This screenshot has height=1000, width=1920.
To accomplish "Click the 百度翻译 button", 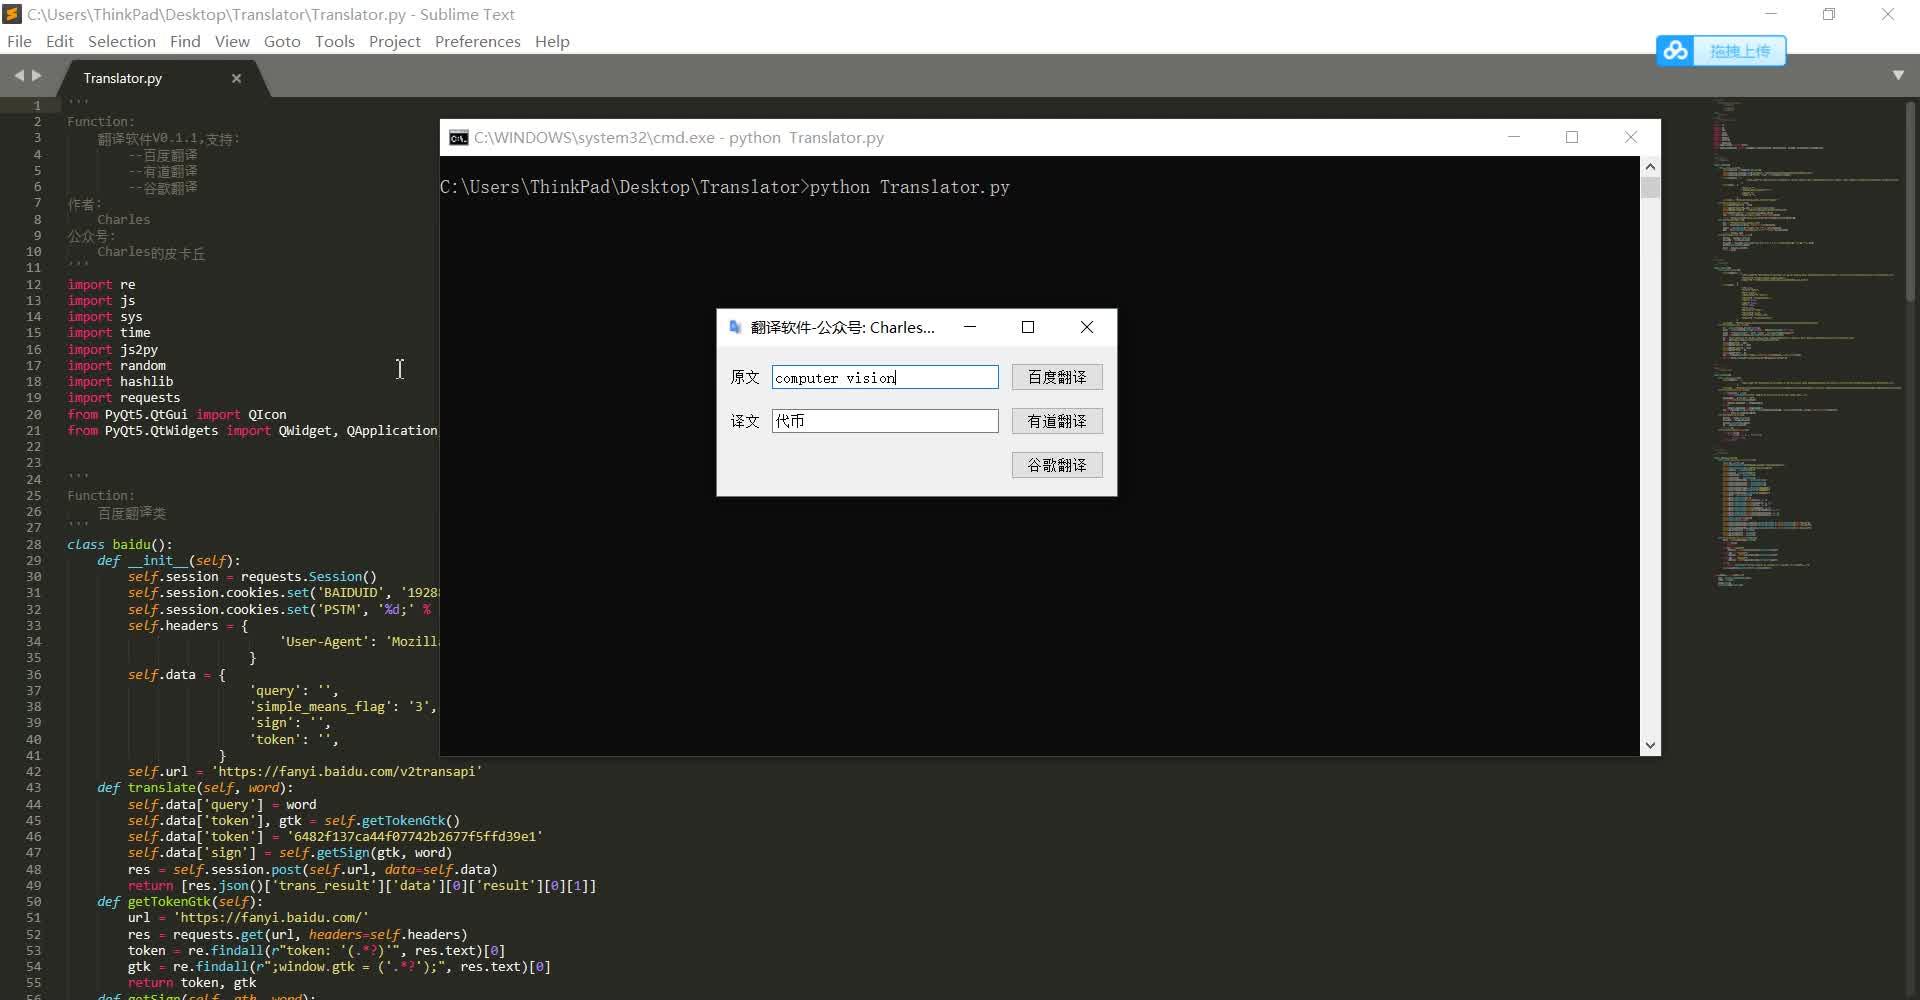I will coord(1057,377).
